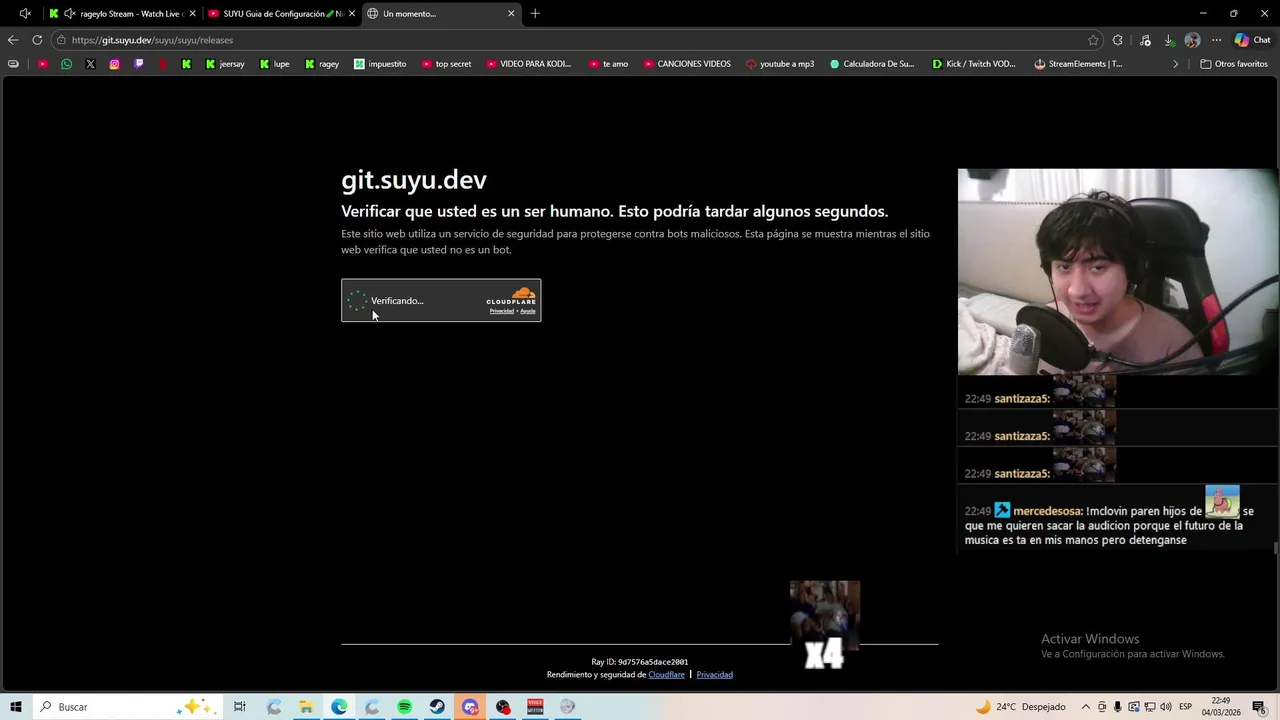Open Microsoft Edge taskbar icon
The image size is (1280, 720).
click(x=339, y=707)
